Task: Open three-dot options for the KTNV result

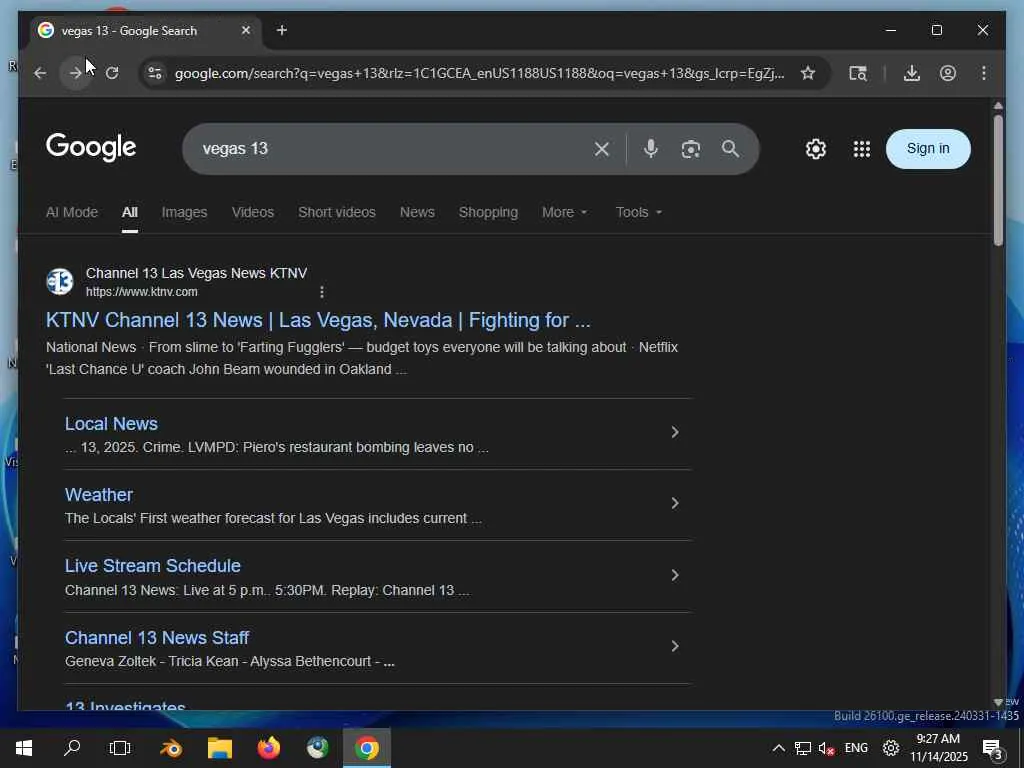Action: pos(321,292)
